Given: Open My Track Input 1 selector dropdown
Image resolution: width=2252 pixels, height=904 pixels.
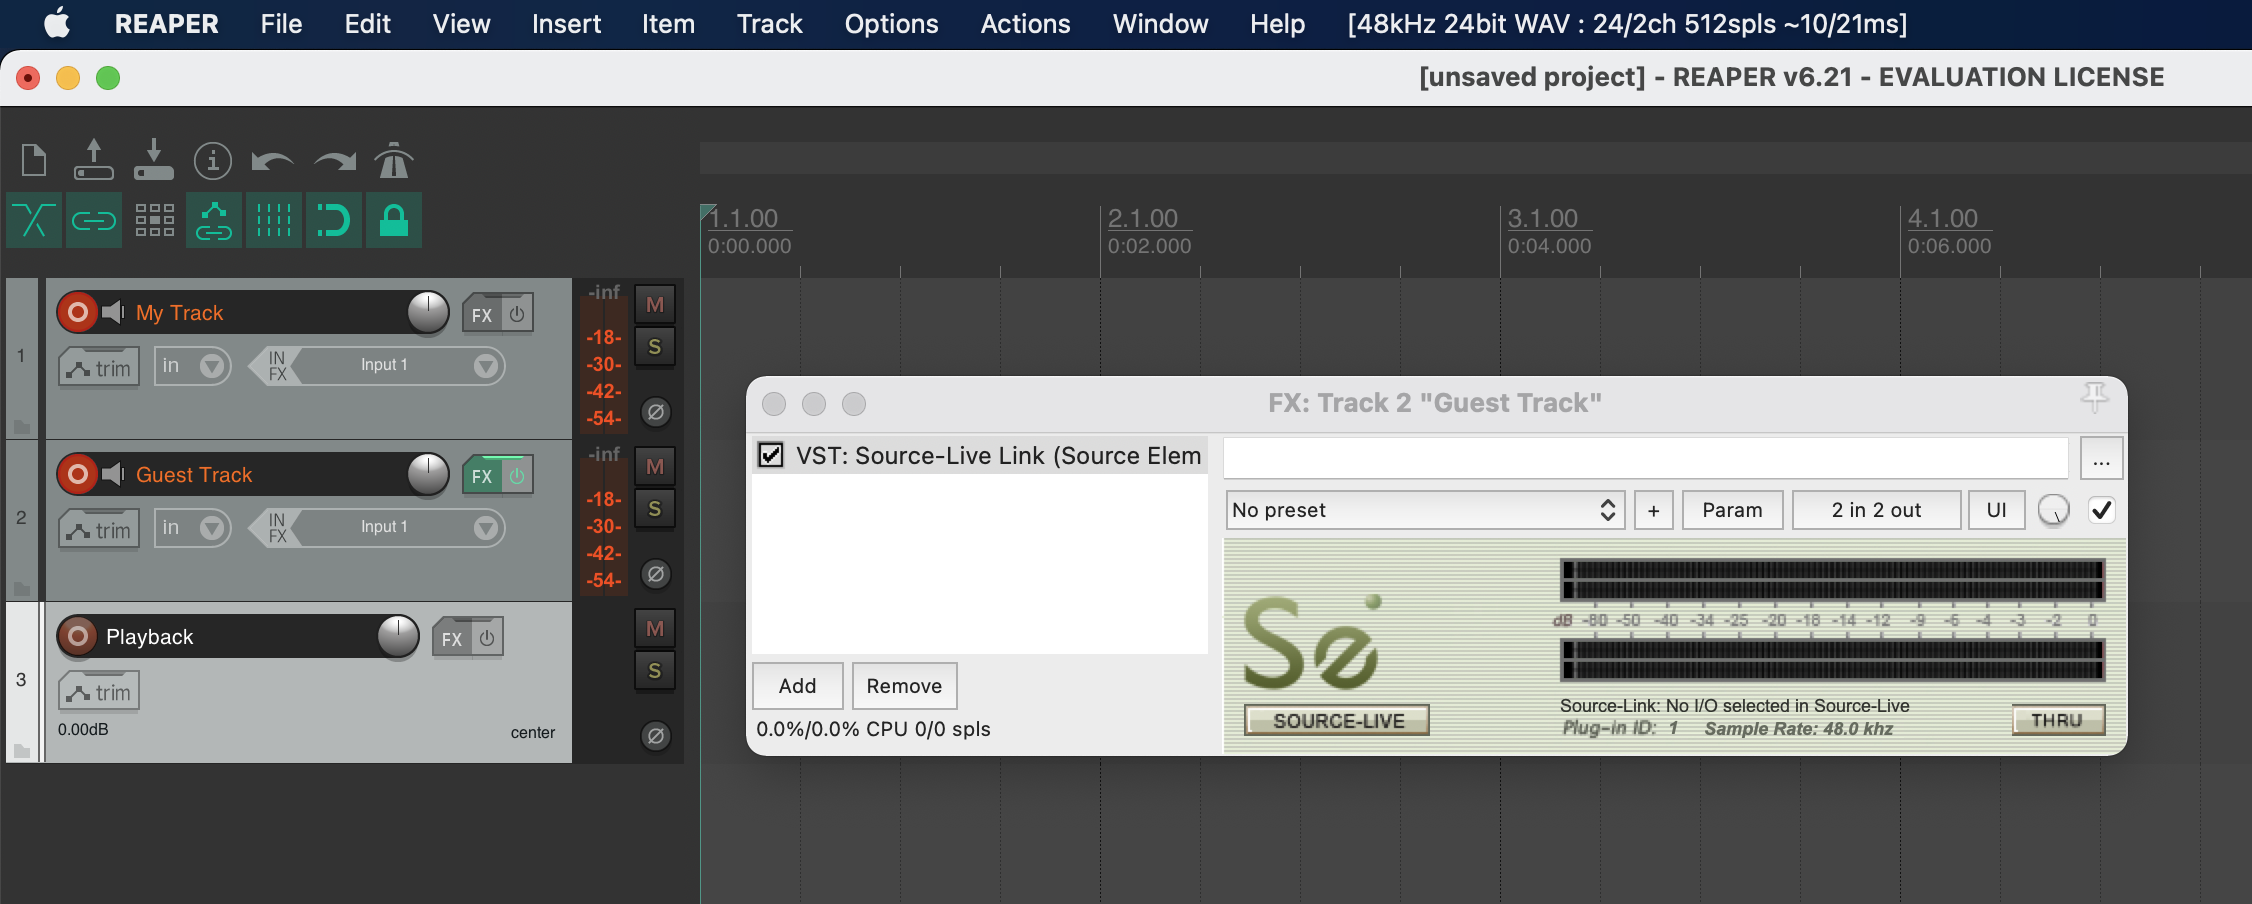Looking at the screenshot, I should tap(401, 366).
